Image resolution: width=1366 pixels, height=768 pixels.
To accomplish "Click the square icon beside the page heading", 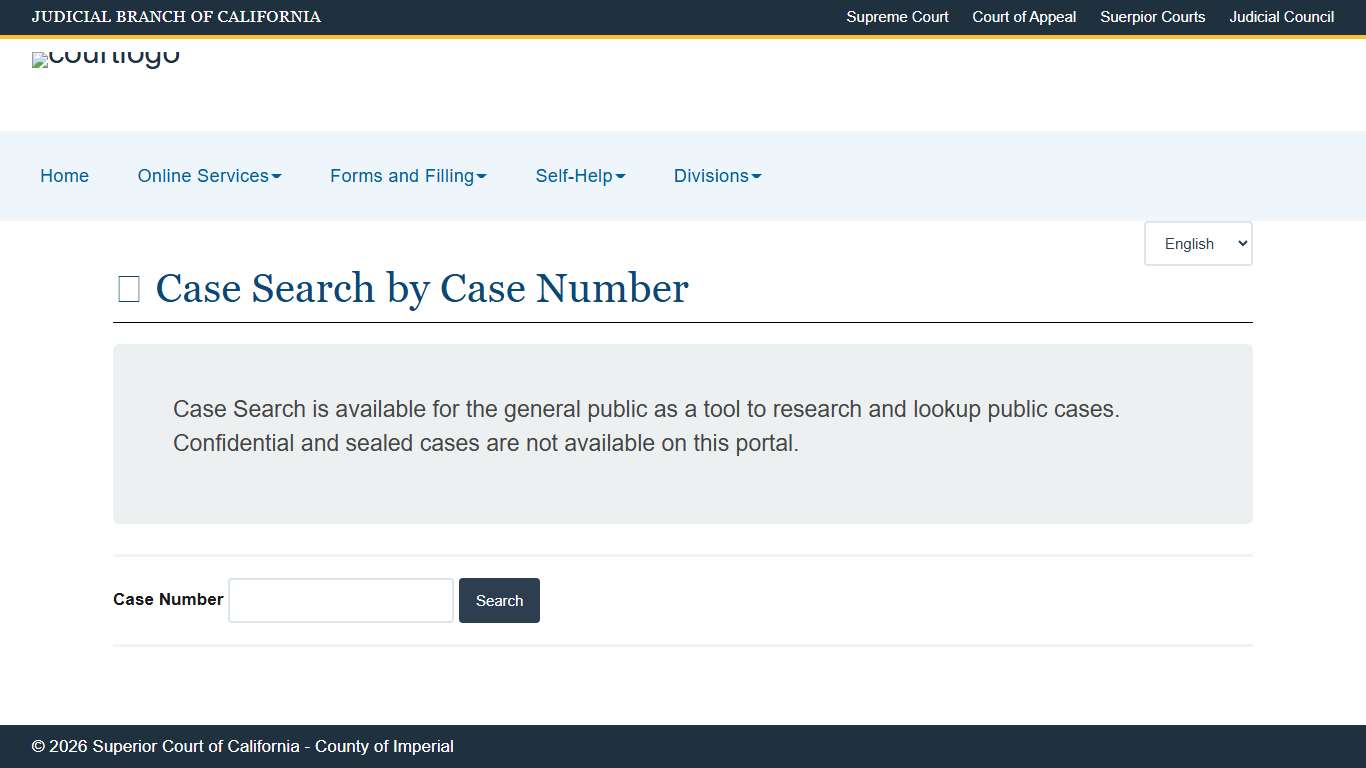I will [x=129, y=289].
